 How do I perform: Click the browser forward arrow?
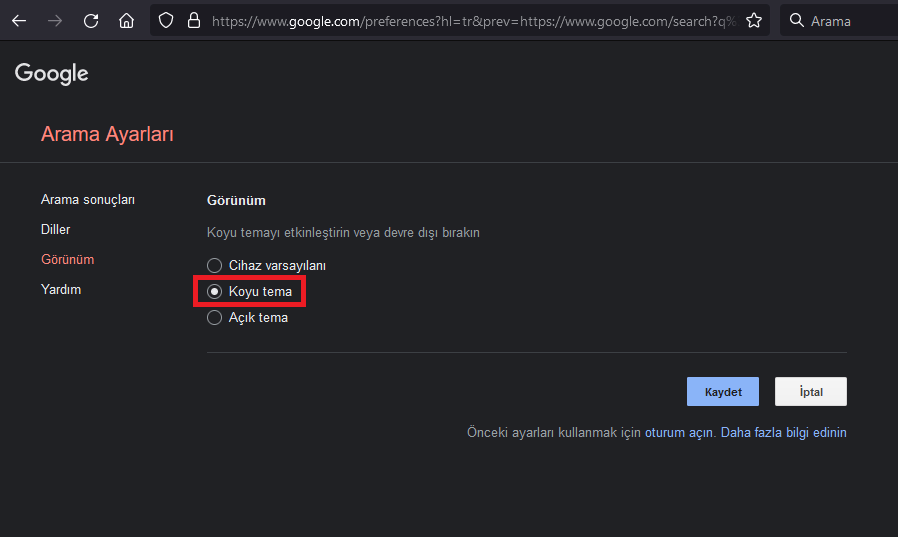tap(55, 20)
